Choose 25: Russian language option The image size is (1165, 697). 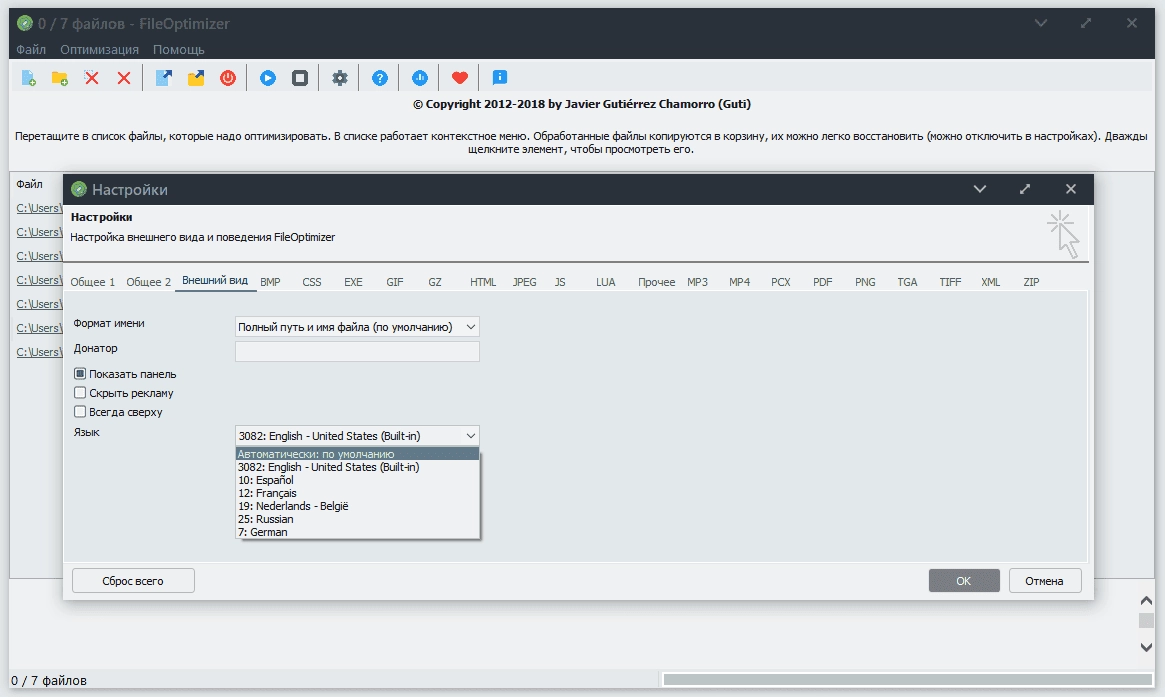click(x=357, y=519)
